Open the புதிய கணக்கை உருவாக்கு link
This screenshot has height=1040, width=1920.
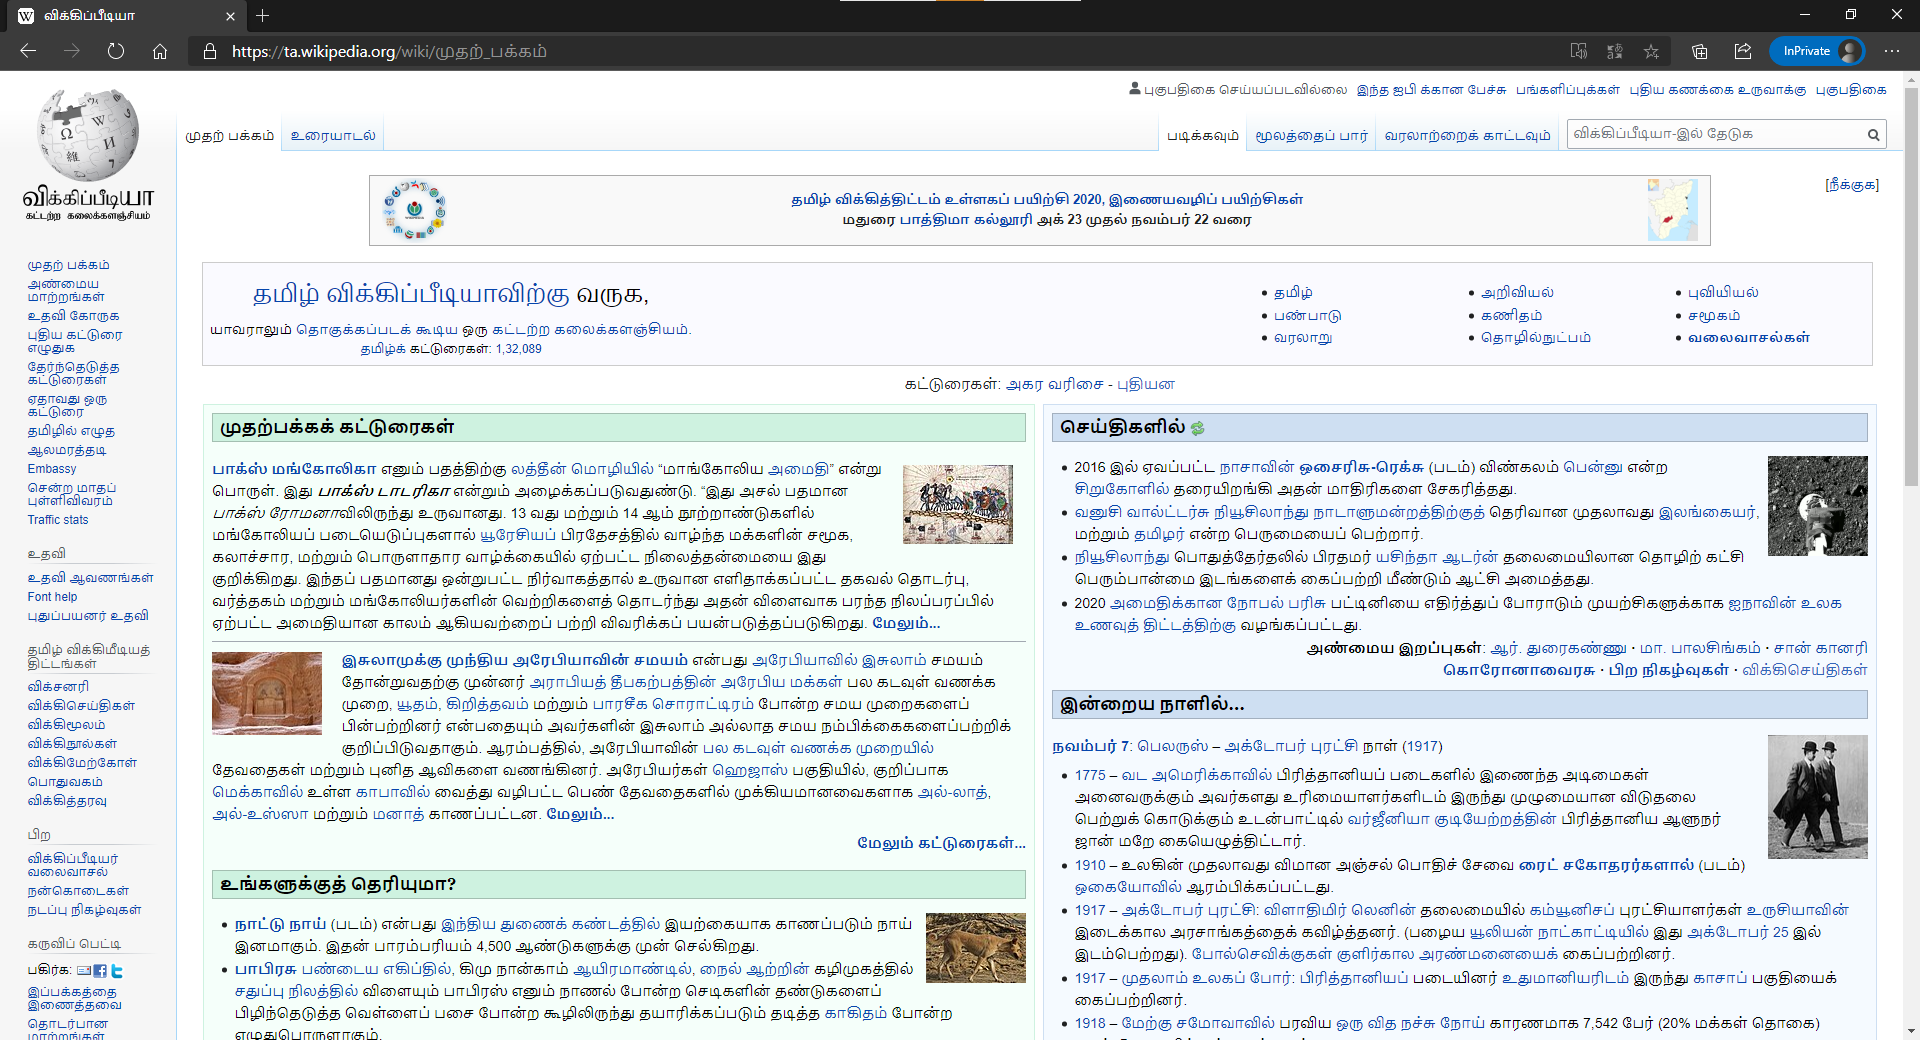click(1718, 89)
